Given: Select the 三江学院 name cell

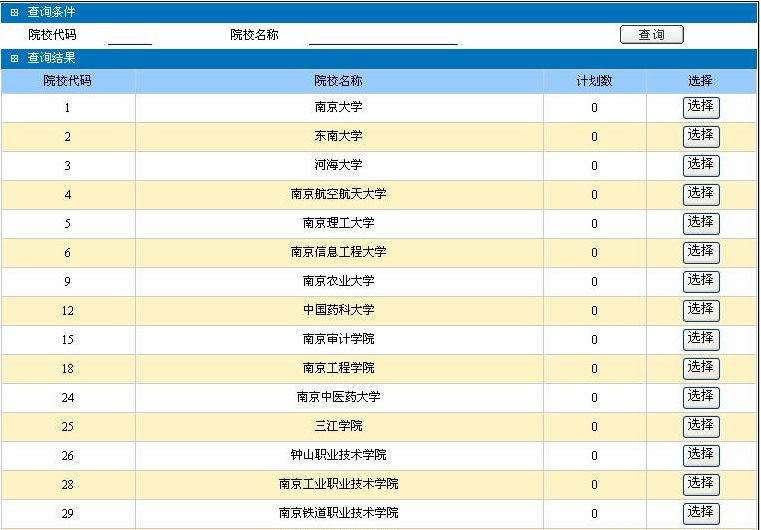Looking at the screenshot, I should click(x=339, y=427).
